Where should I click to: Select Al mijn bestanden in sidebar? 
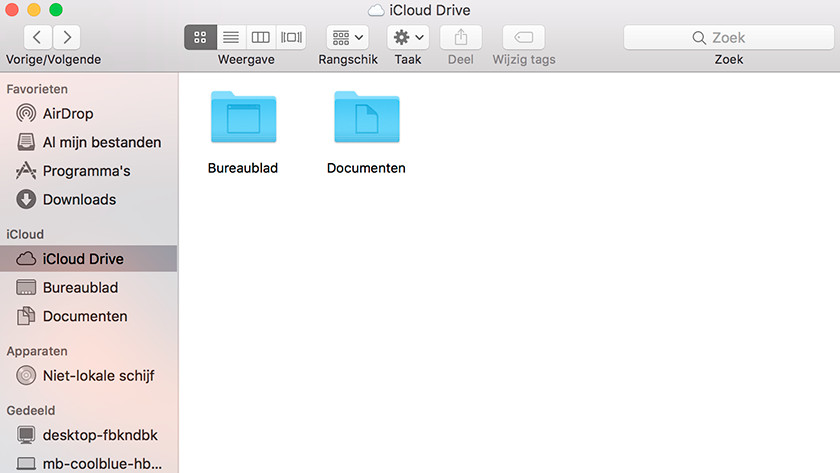click(x=88, y=142)
